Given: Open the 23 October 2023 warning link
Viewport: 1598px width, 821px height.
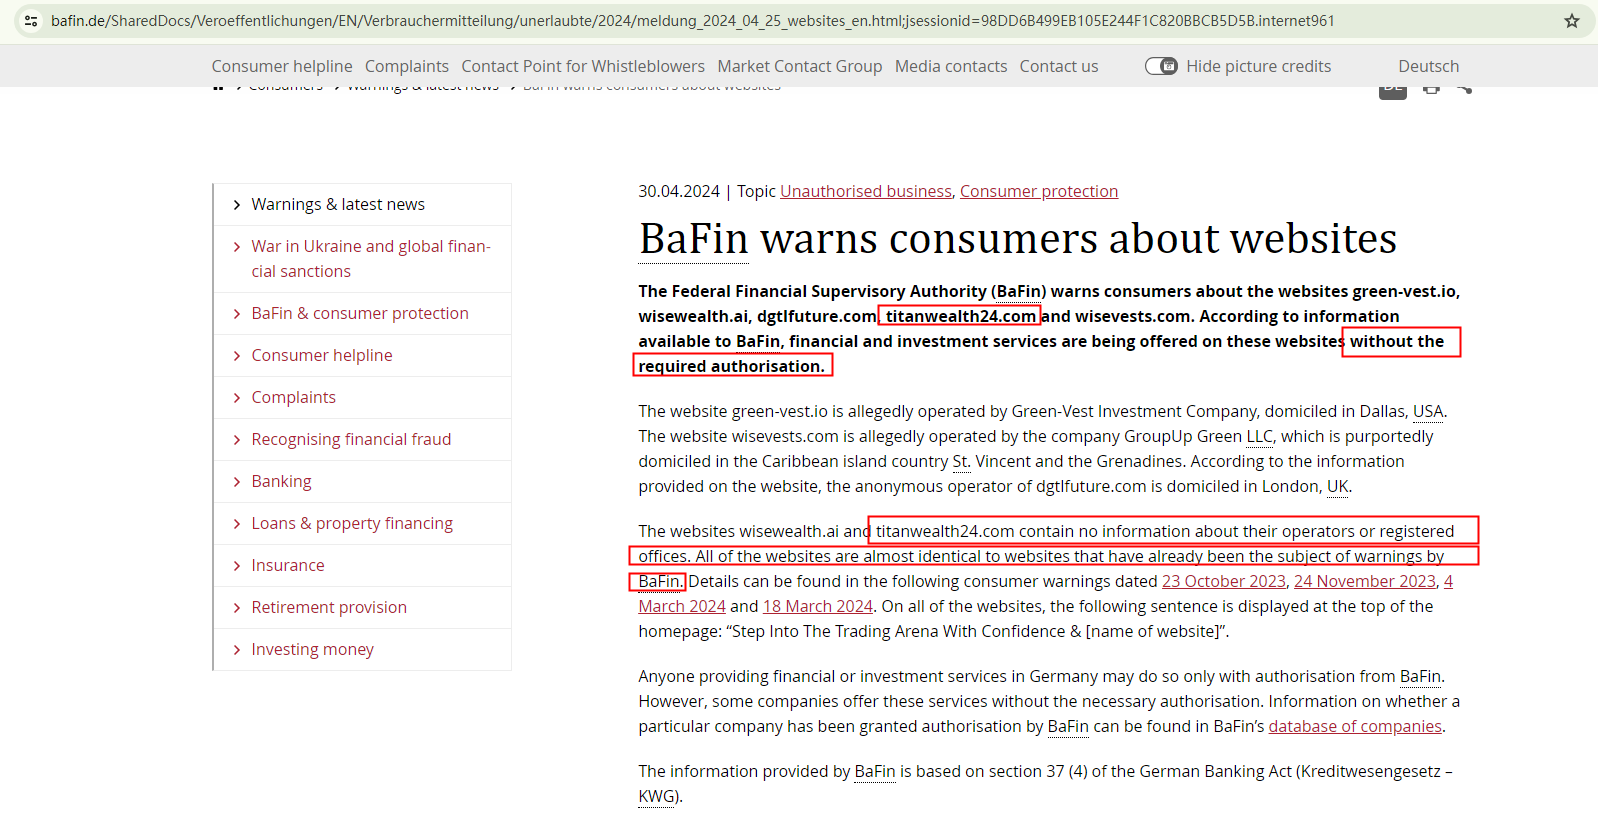Looking at the screenshot, I should [x=1224, y=581].
